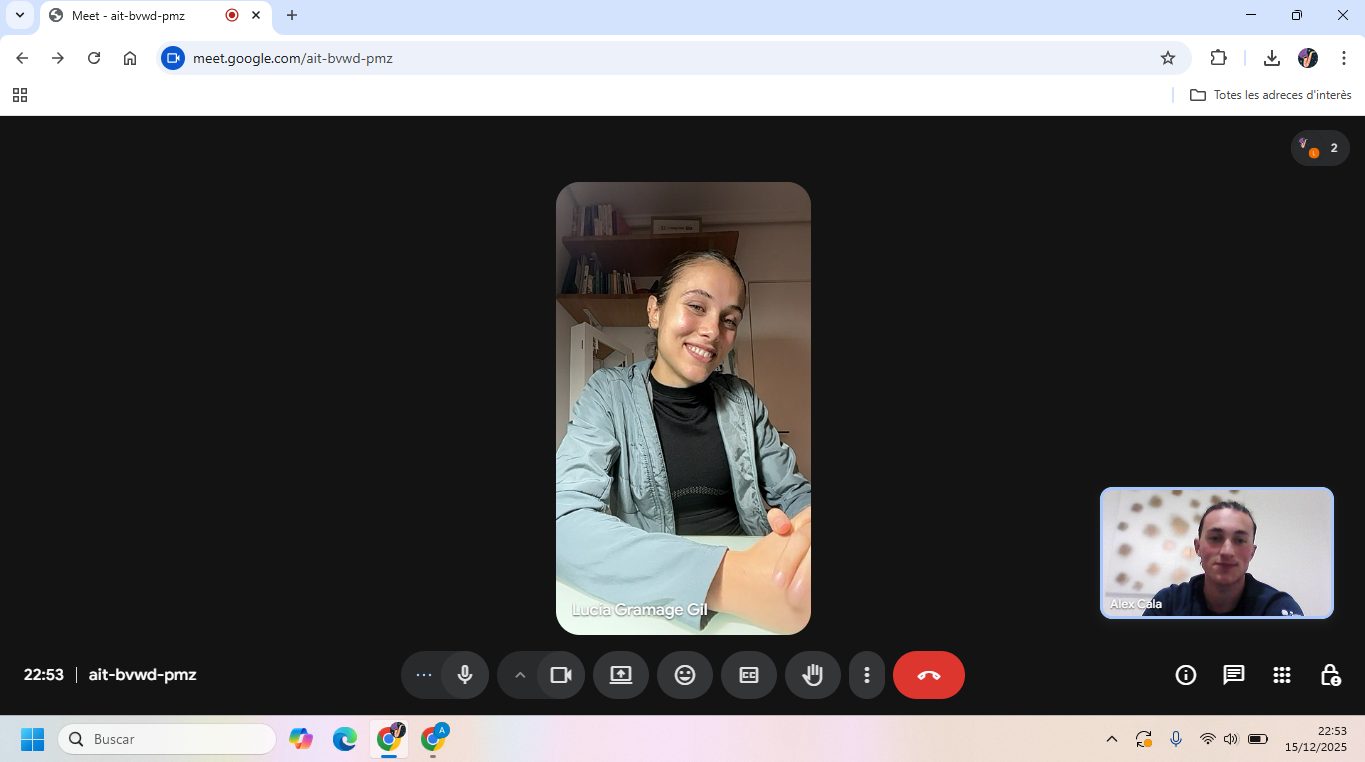The image size is (1365, 762).
Task: Start presenting your screen
Action: 620,675
